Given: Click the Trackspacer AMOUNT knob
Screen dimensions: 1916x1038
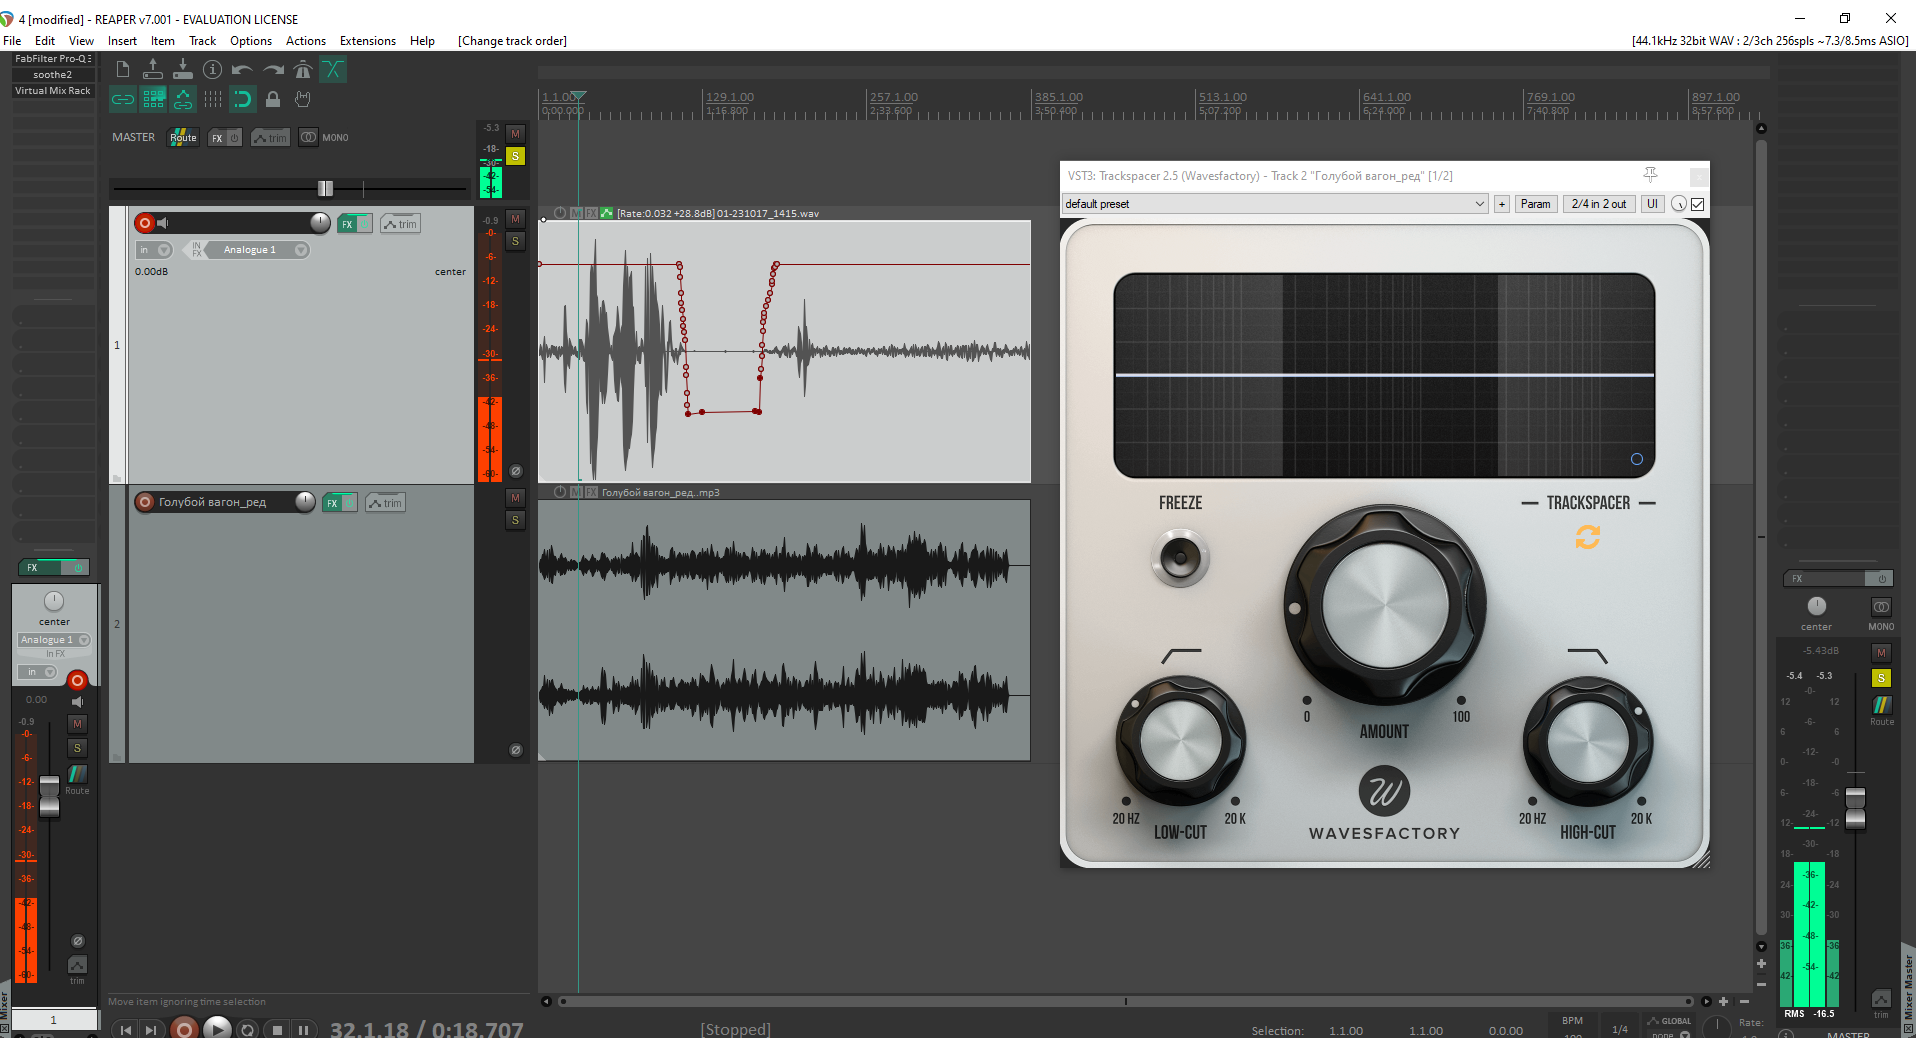Looking at the screenshot, I should (1385, 605).
